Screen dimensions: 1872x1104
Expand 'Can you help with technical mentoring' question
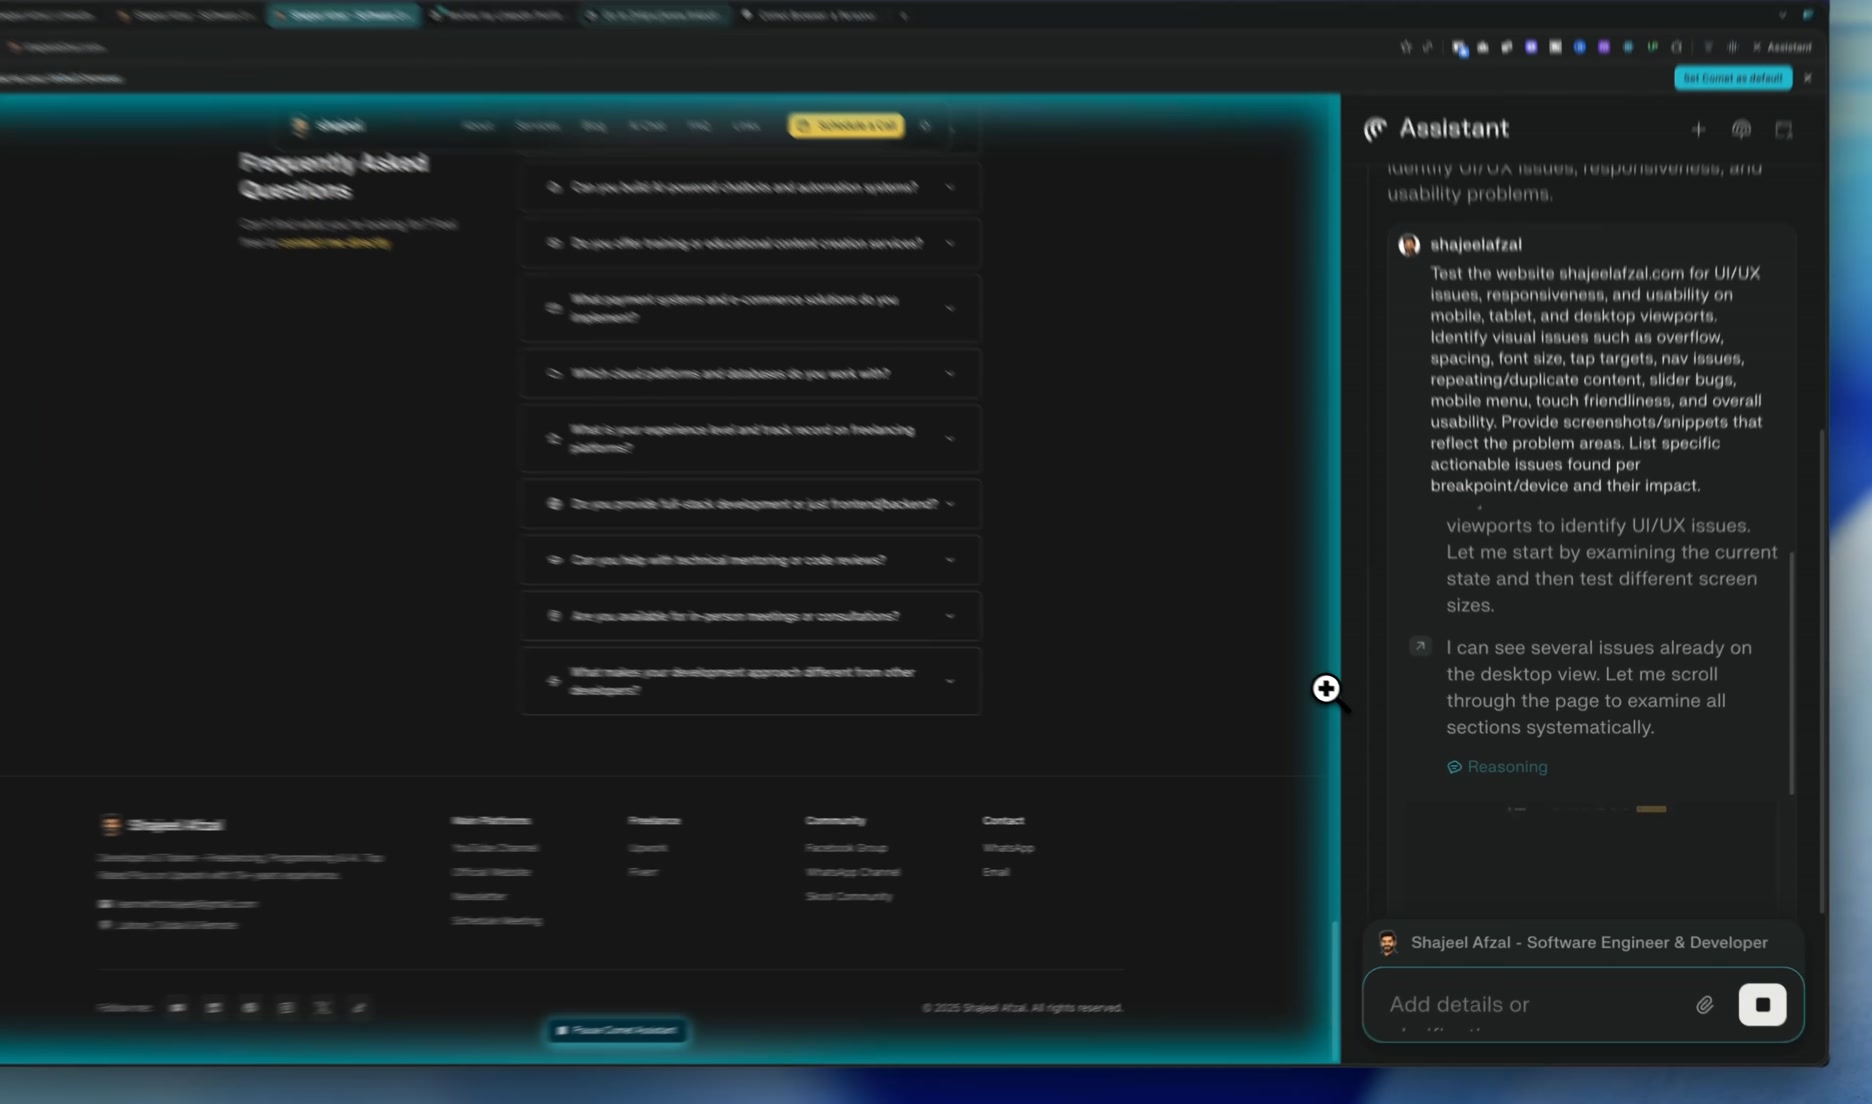pos(750,560)
